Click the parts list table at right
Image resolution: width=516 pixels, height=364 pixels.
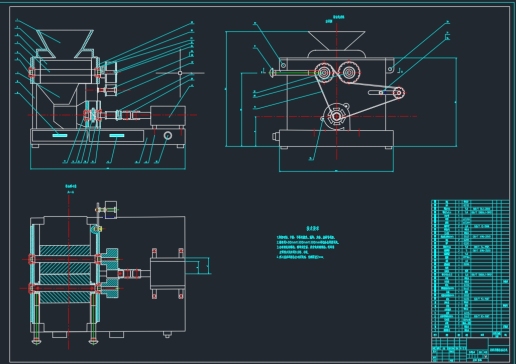click(470, 268)
